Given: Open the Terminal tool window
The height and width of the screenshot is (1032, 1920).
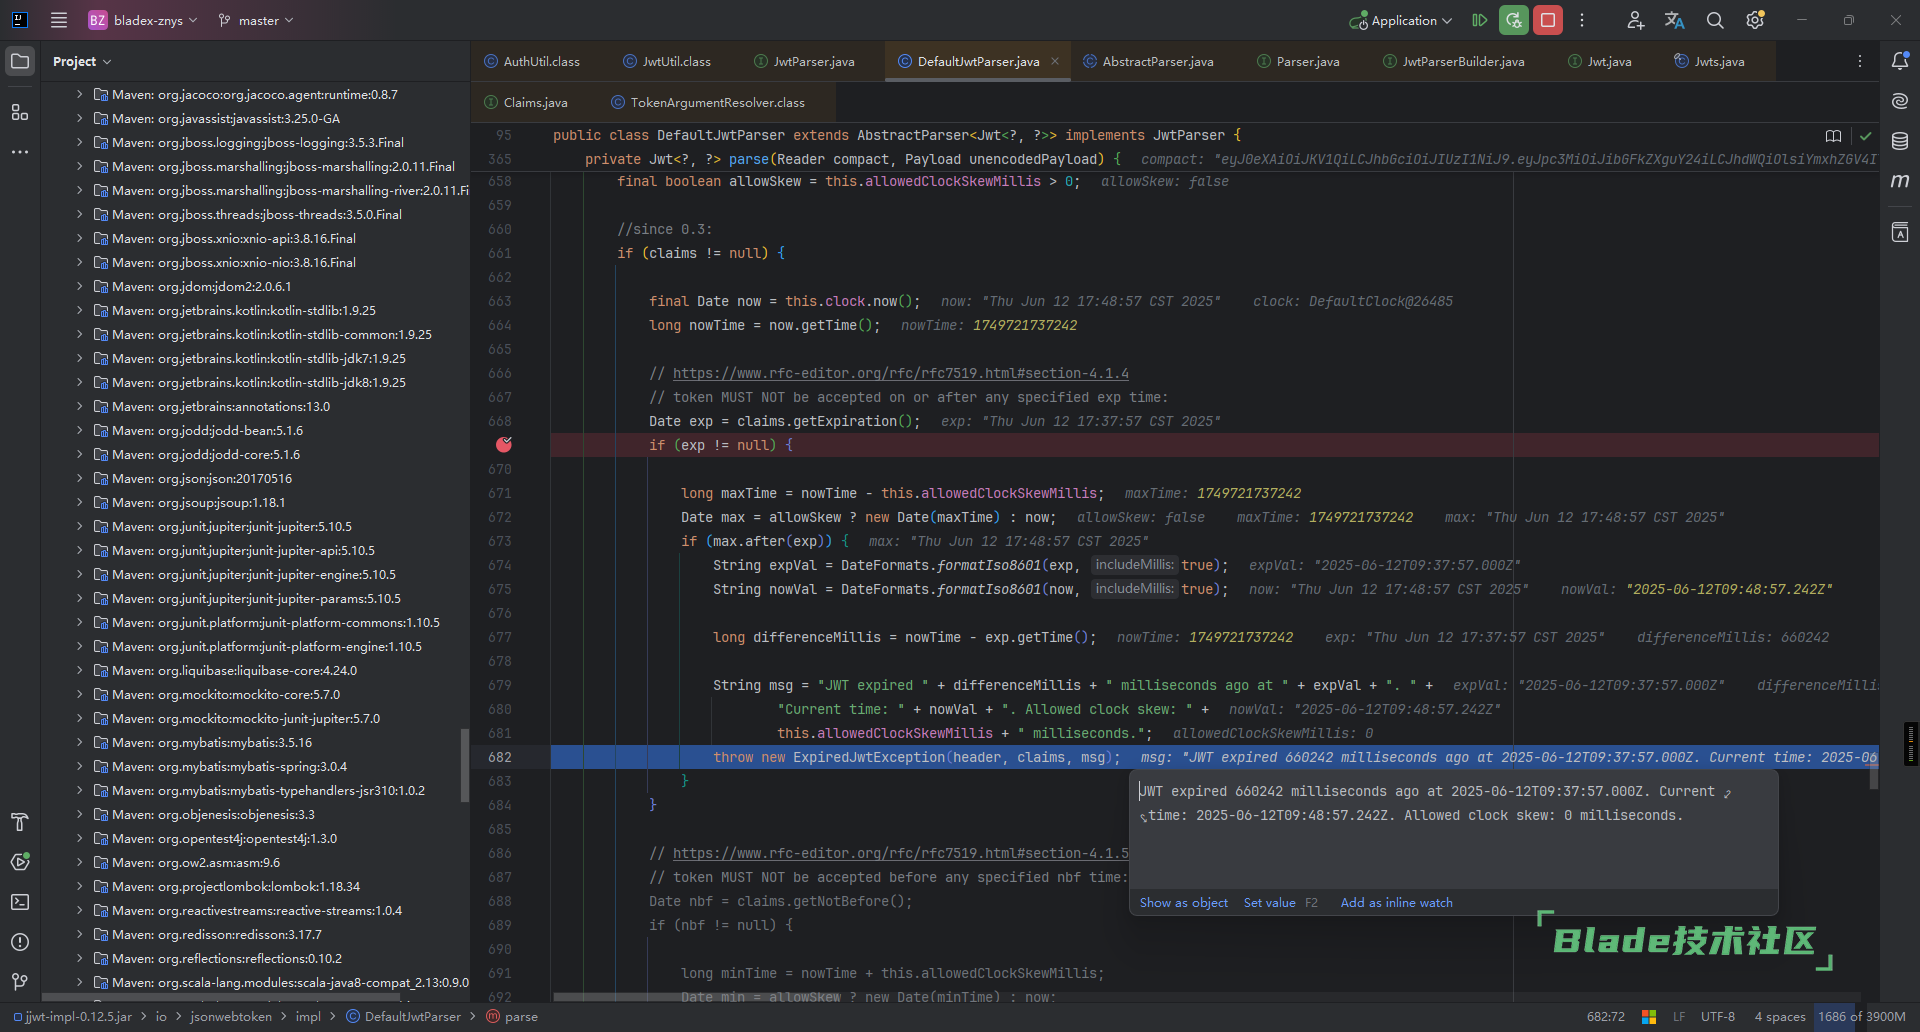Looking at the screenshot, I should (x=20, y=902).
